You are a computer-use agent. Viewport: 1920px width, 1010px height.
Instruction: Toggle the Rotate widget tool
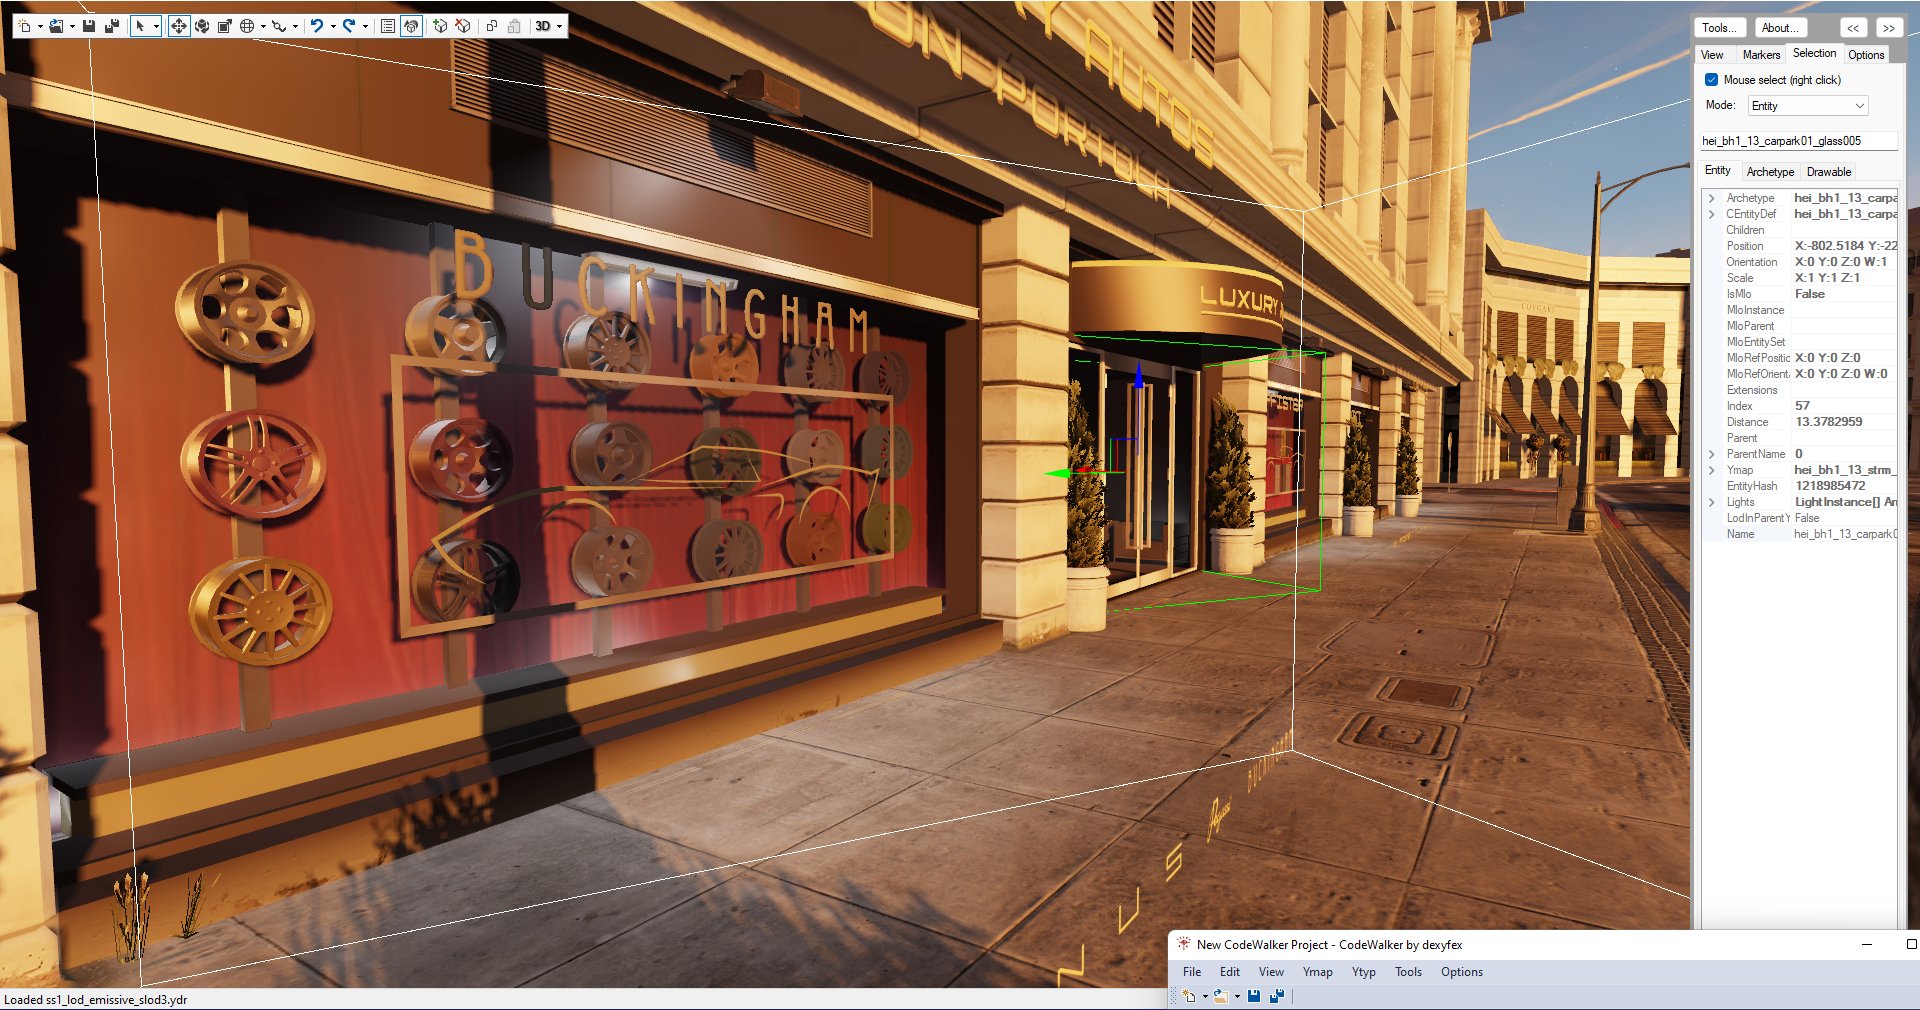tap(202, 26)
